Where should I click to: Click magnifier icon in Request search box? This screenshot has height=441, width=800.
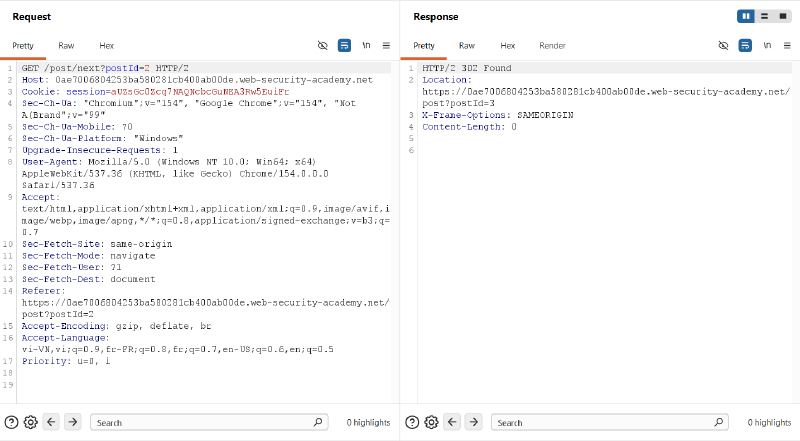click(x=318, y=422)
